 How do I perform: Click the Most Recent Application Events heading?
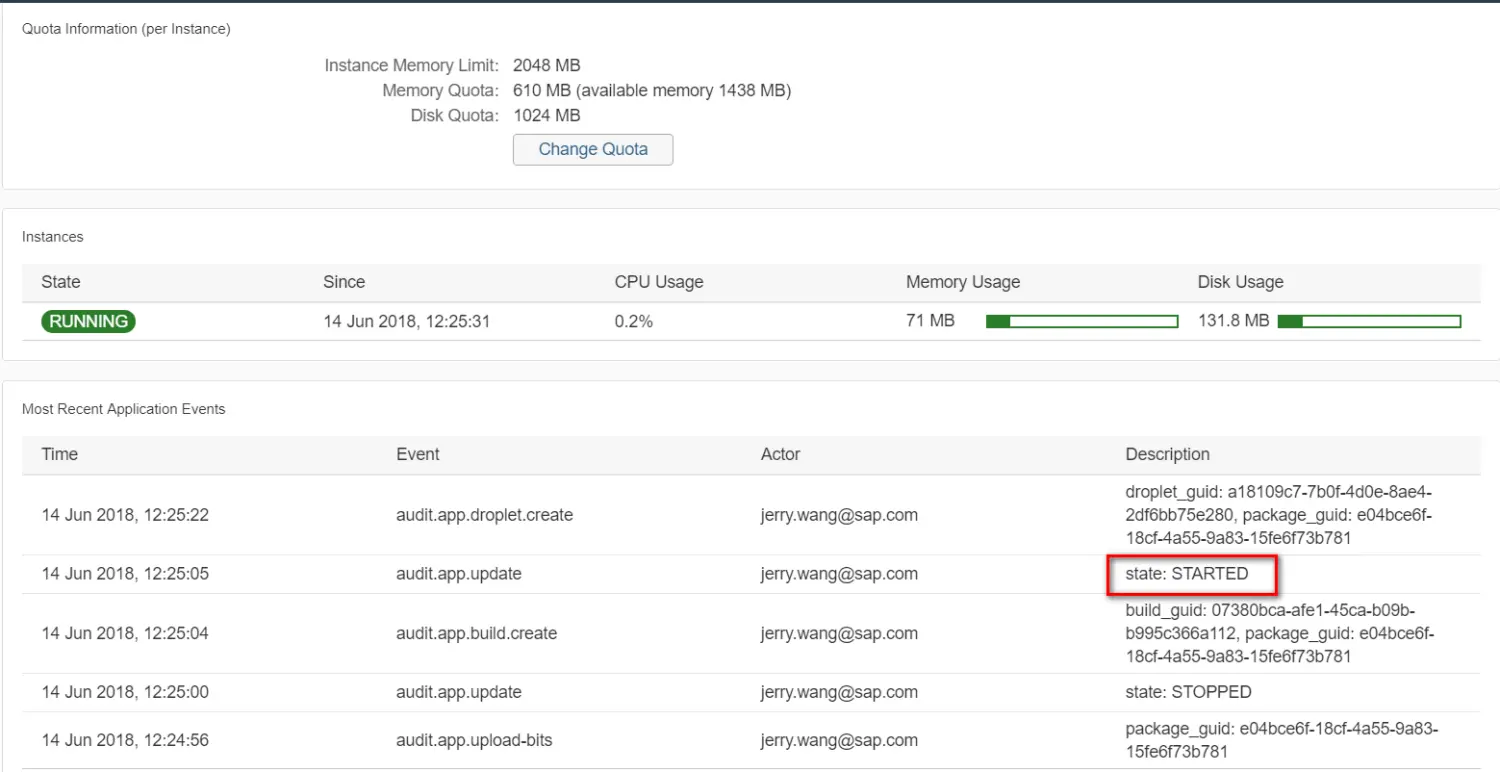124,409
